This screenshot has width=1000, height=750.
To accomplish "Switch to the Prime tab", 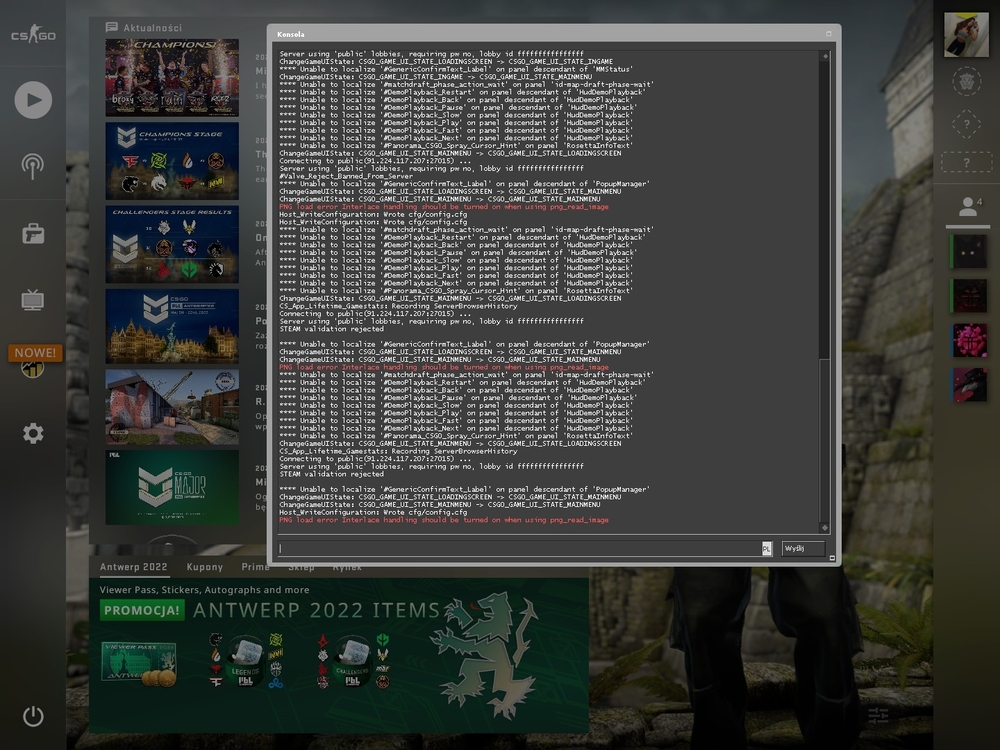I will click(256, 567).
